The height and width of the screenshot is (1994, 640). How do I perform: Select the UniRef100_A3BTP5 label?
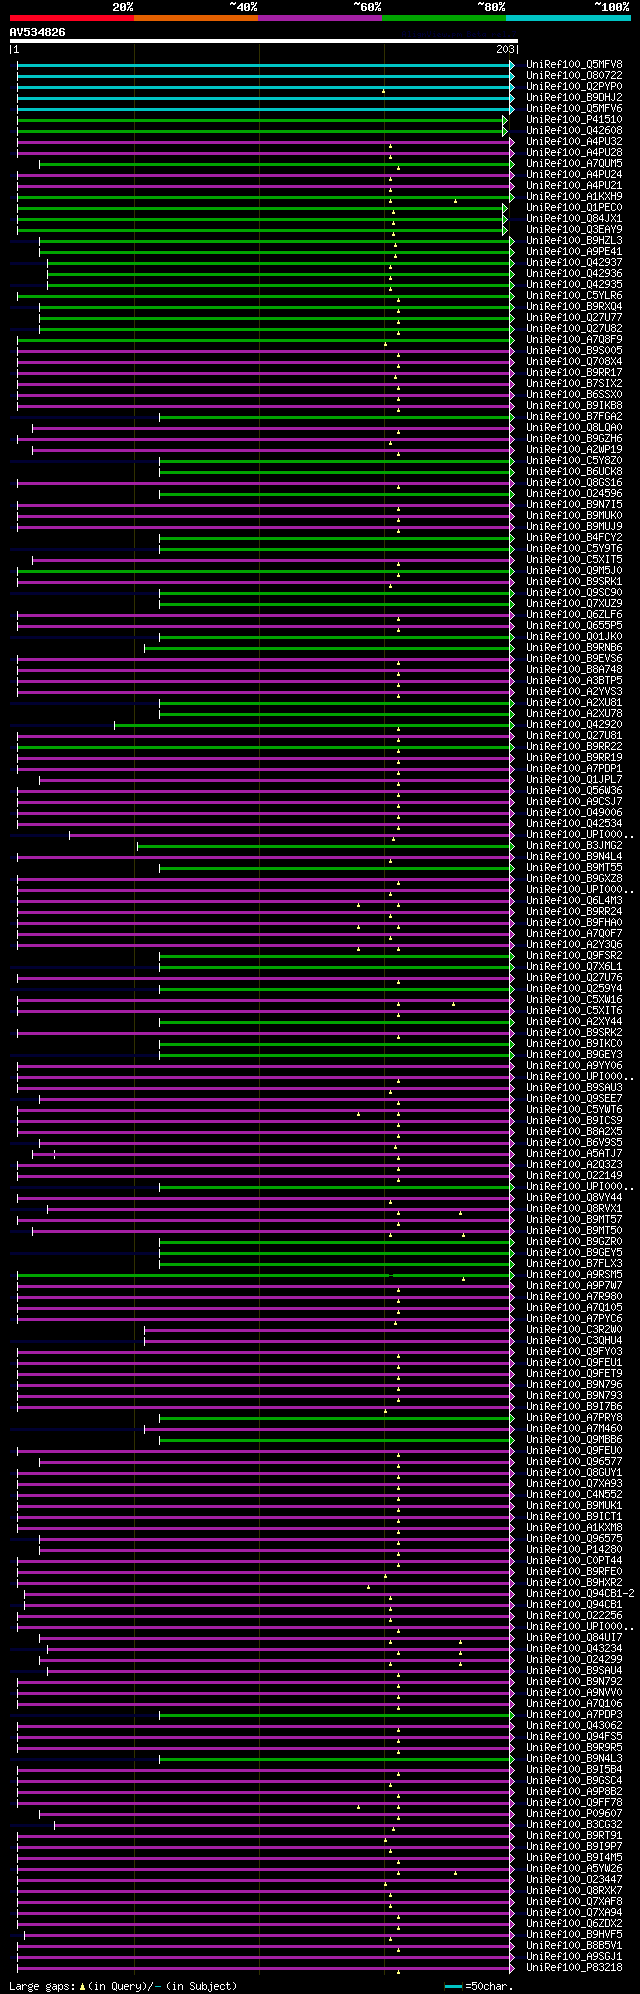574,681
